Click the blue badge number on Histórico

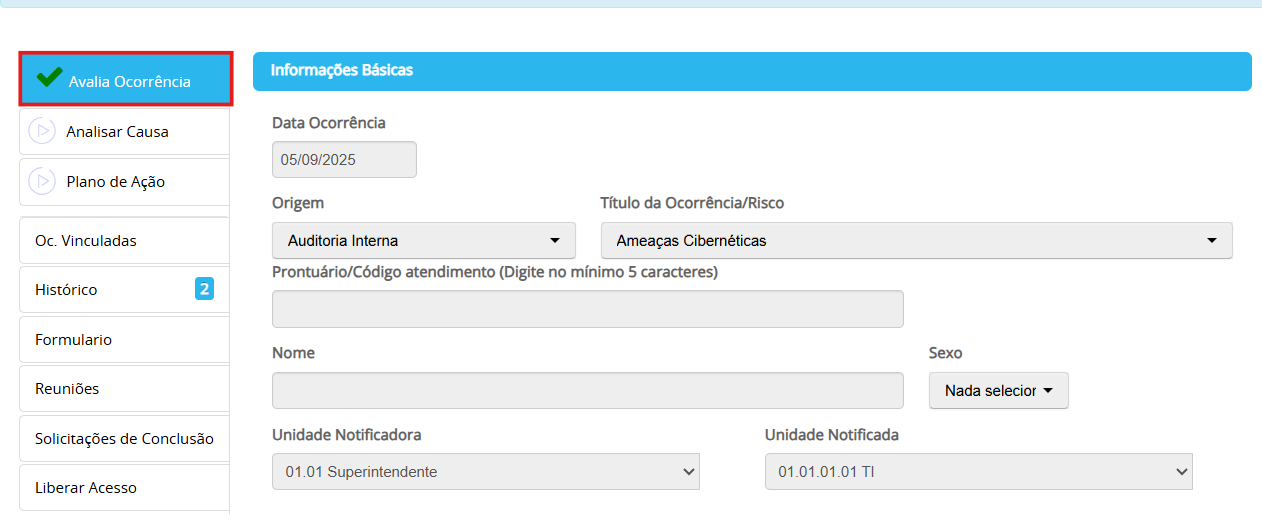click(204, 289)
